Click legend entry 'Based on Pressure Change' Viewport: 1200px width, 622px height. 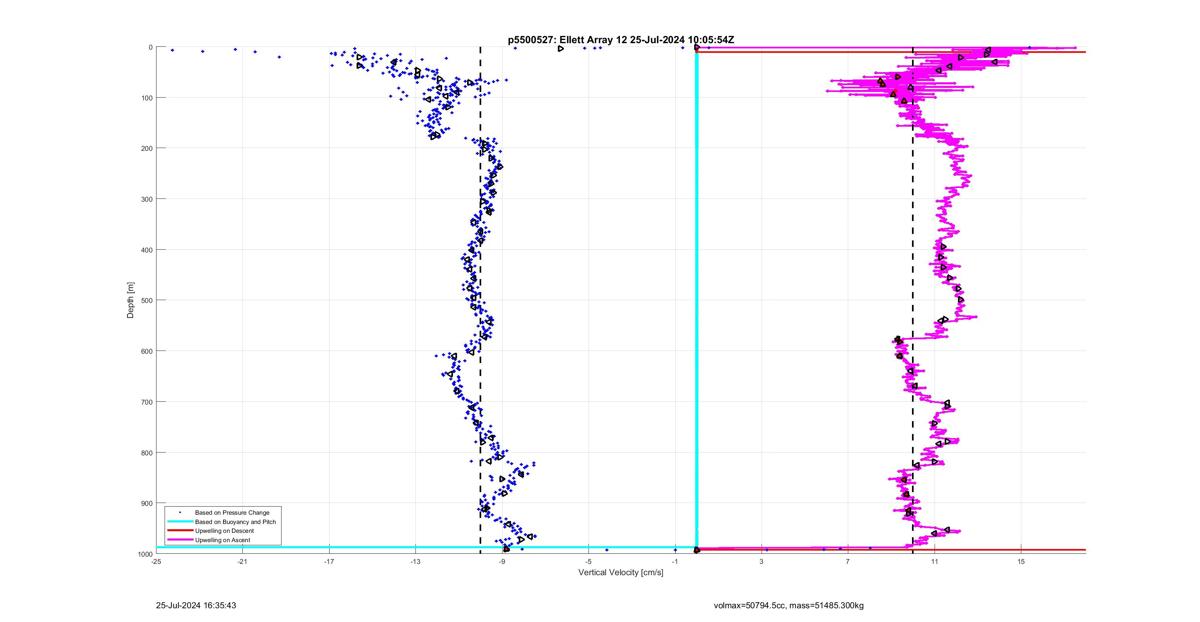232,513
